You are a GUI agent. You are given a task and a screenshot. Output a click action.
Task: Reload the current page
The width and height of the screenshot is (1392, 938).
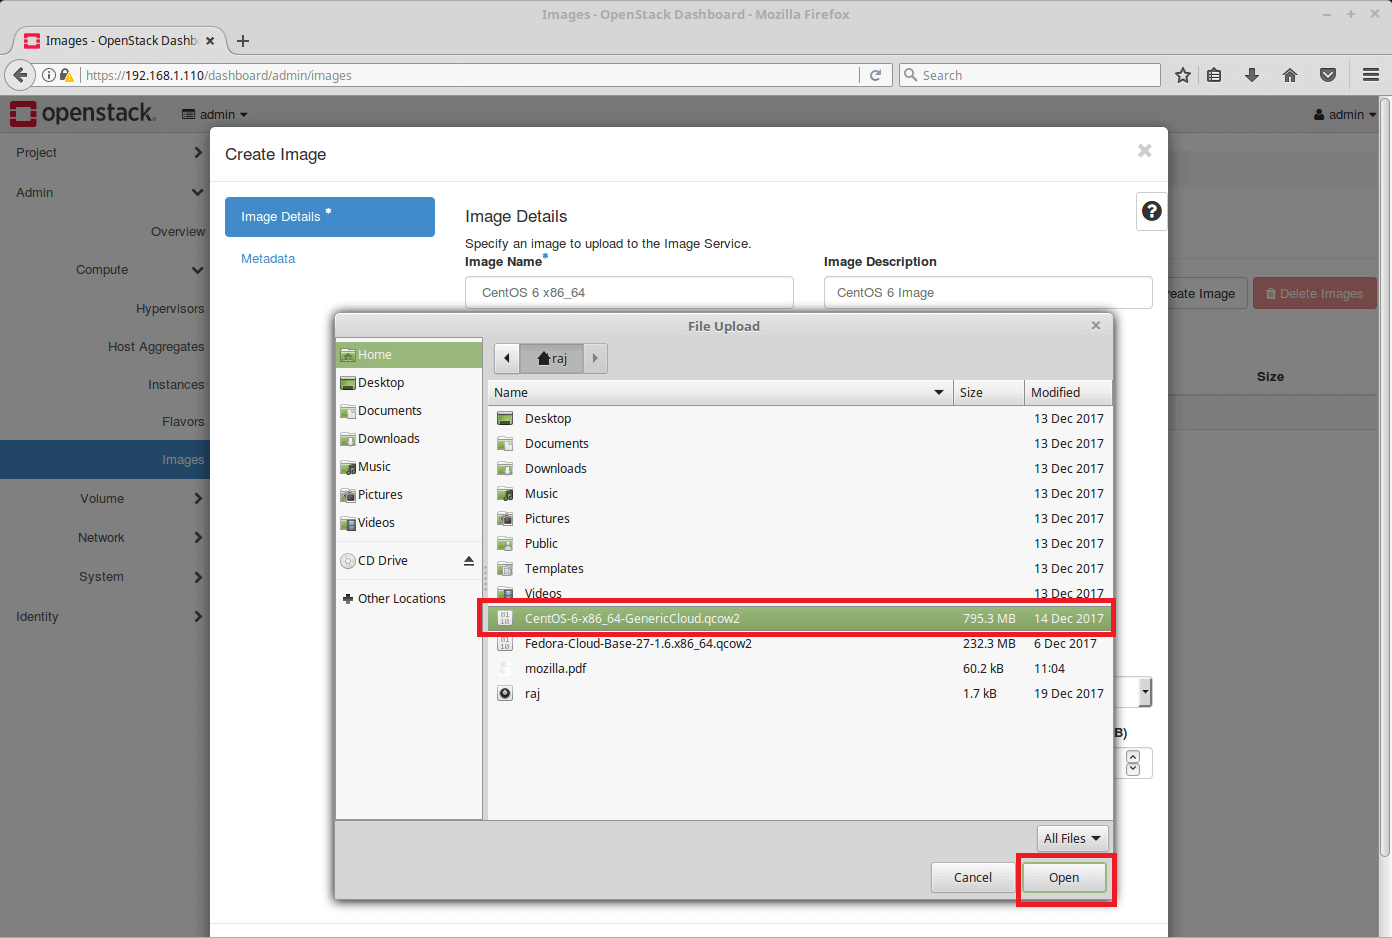(876, 75)
